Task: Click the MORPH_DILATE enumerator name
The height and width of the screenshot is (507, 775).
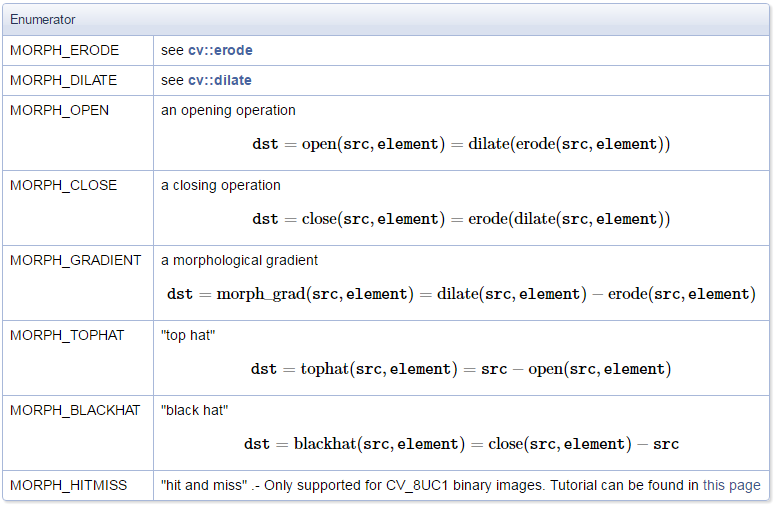Action: pos(63,80)
